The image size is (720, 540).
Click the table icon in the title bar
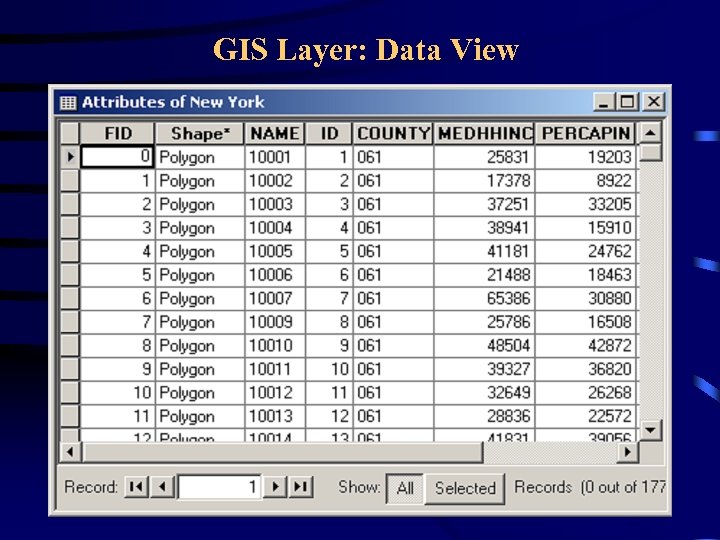(68, 102)
